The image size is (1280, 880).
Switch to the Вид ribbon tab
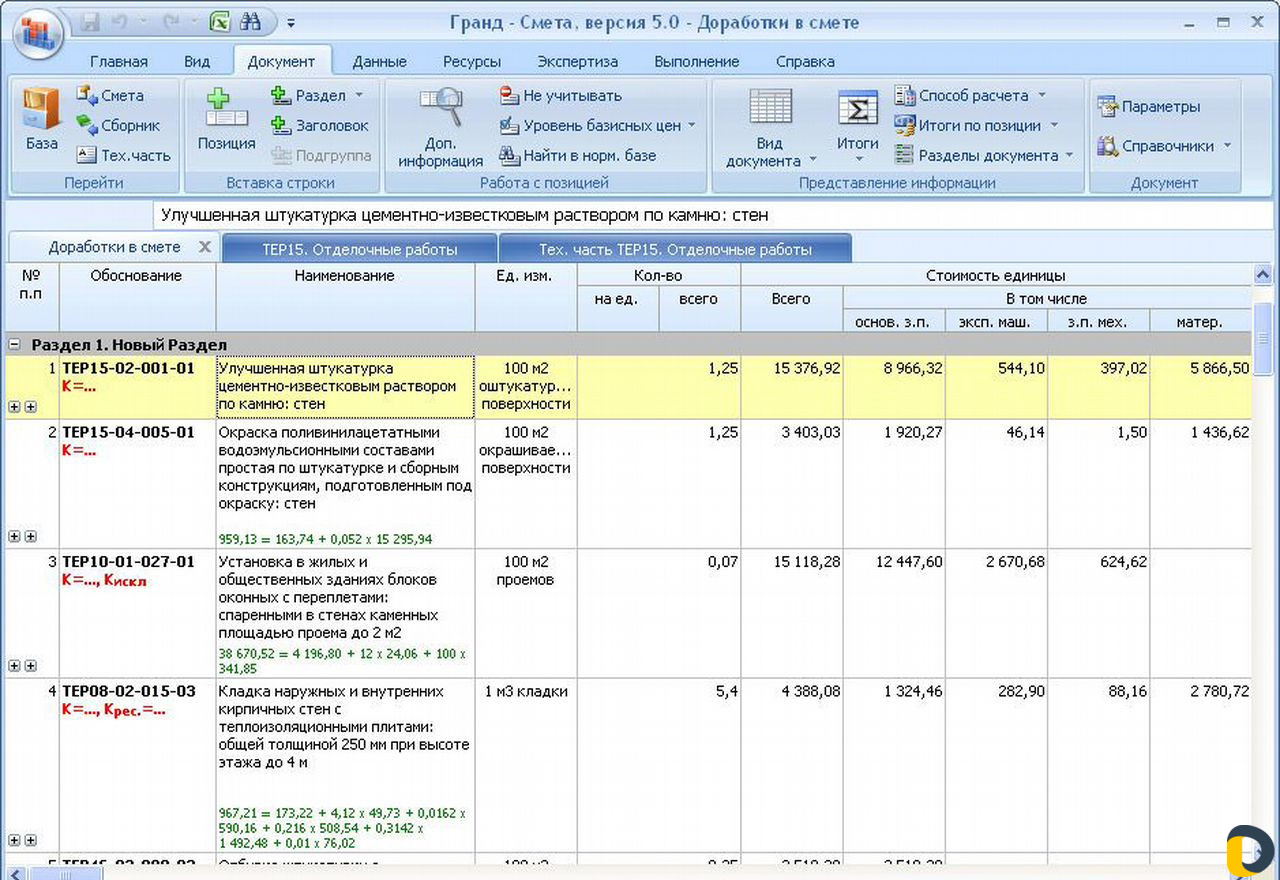(197, 61)
